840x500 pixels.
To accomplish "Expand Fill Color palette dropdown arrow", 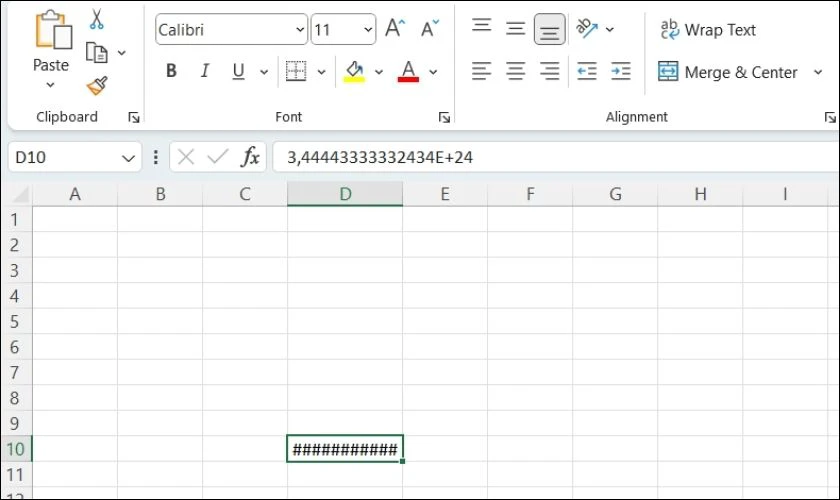I will pos(379,72).
